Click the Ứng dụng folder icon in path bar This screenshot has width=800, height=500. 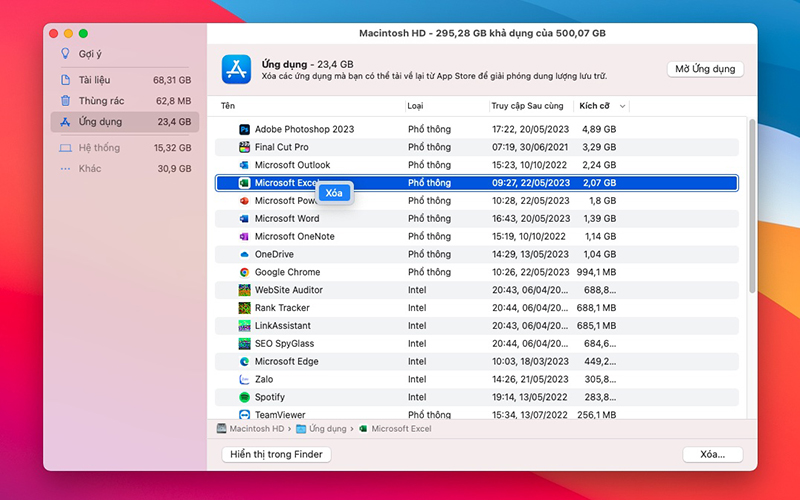point(301,429)
